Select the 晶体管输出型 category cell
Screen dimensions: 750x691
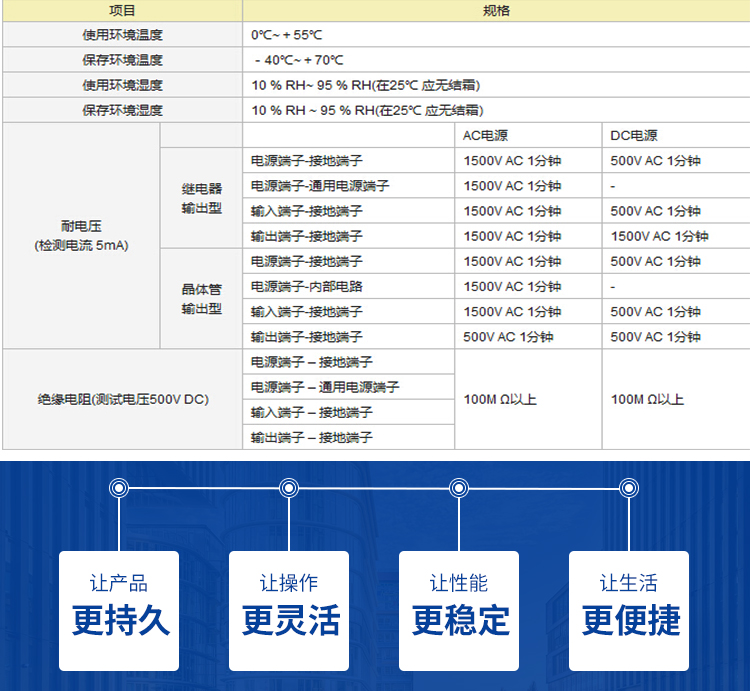click(201, 299)
